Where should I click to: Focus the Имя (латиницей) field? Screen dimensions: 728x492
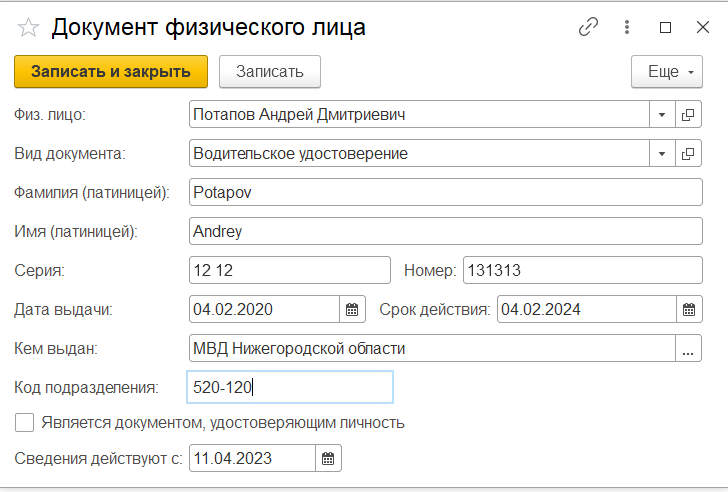pyautogui.click(x=445, y=232)
